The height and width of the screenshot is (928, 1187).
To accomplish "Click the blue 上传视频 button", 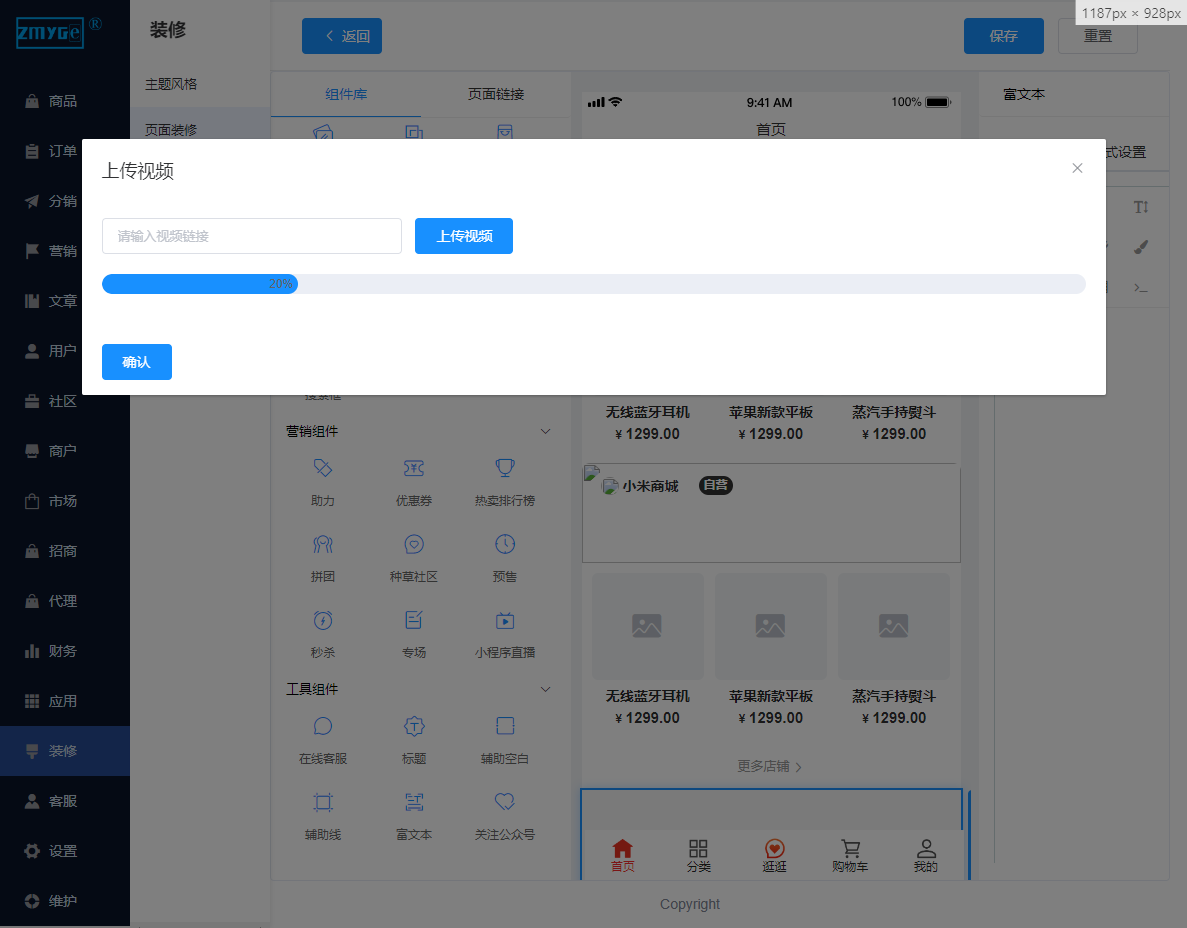I will tap(464, 236).
